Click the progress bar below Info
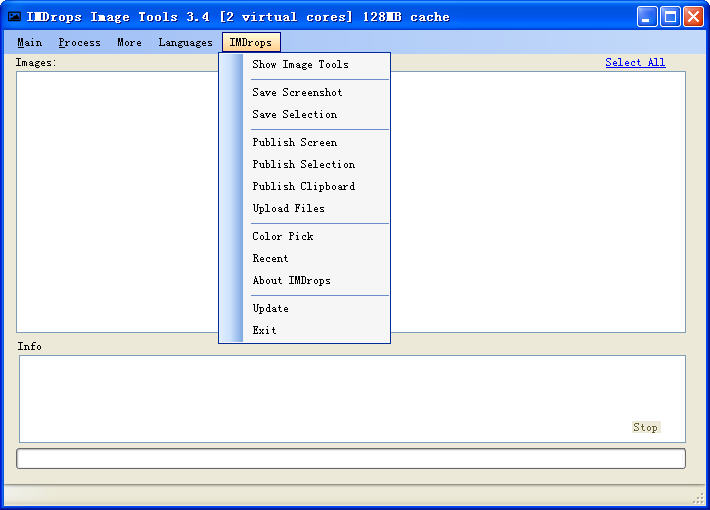 [351, 459]
